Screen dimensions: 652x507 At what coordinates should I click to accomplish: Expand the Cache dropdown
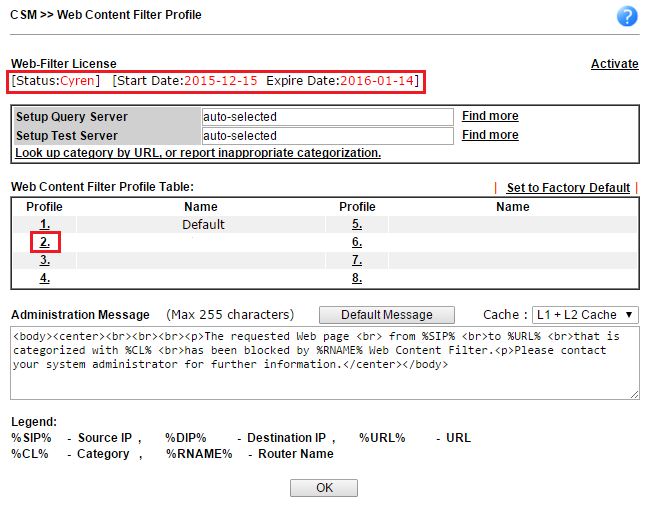585,315
